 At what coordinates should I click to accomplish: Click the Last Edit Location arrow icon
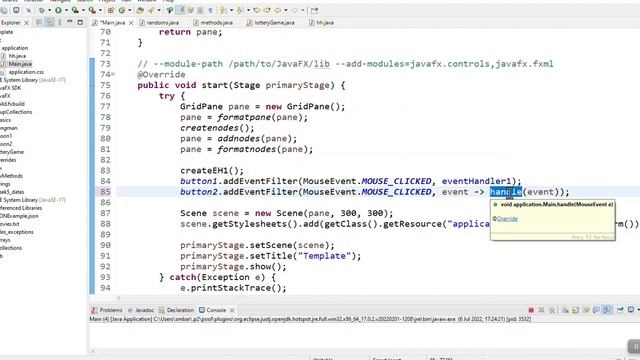(x=257, y=10)
